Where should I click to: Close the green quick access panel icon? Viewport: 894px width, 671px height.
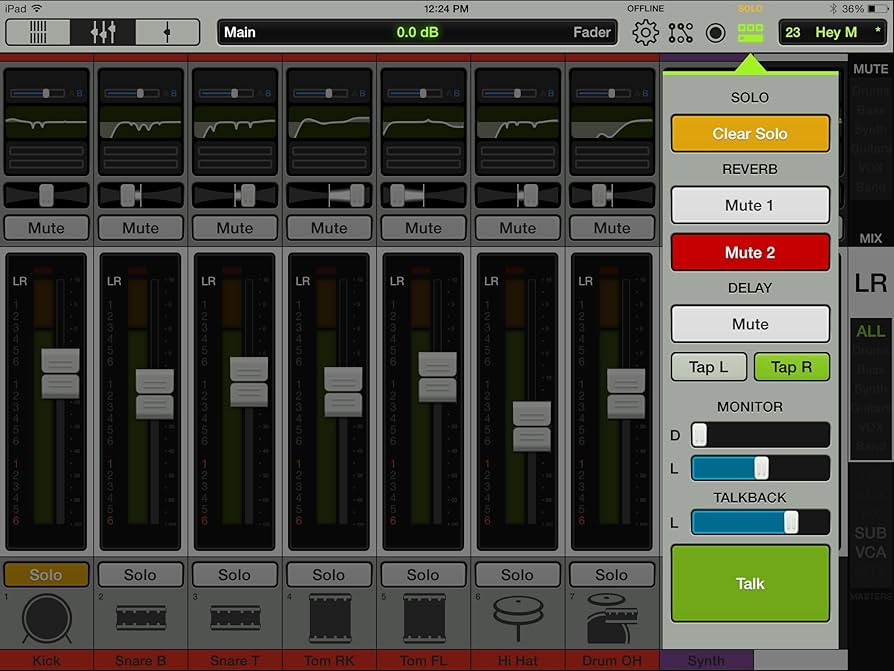coord(750,32)
